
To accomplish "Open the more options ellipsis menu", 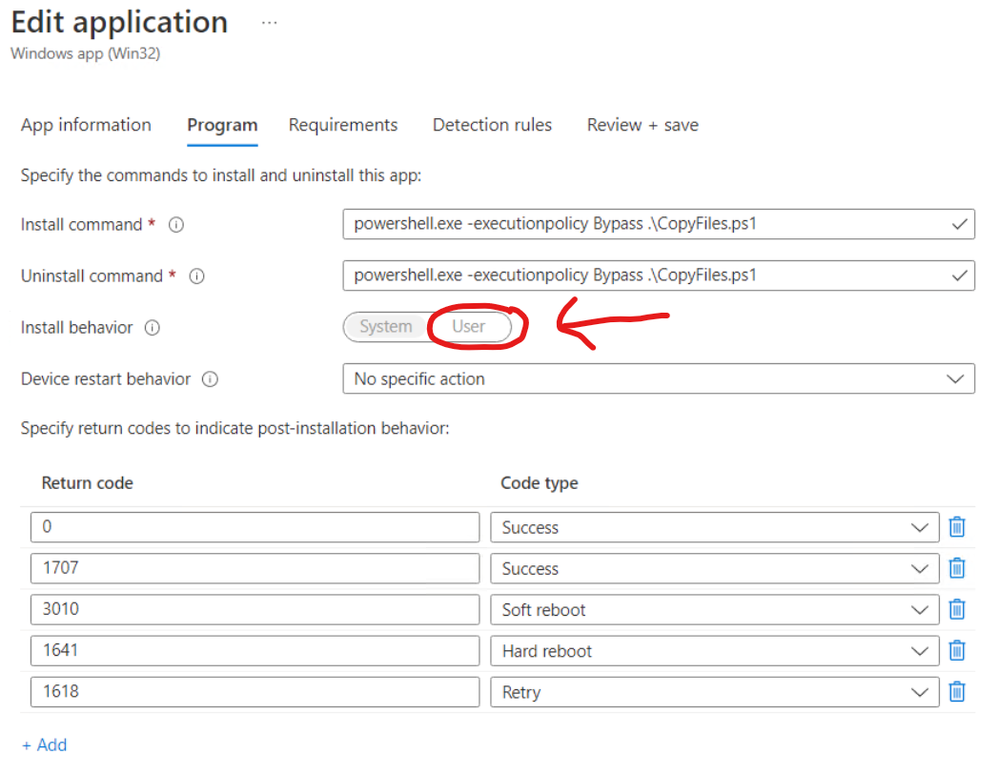I will click(x=269, y=22).
